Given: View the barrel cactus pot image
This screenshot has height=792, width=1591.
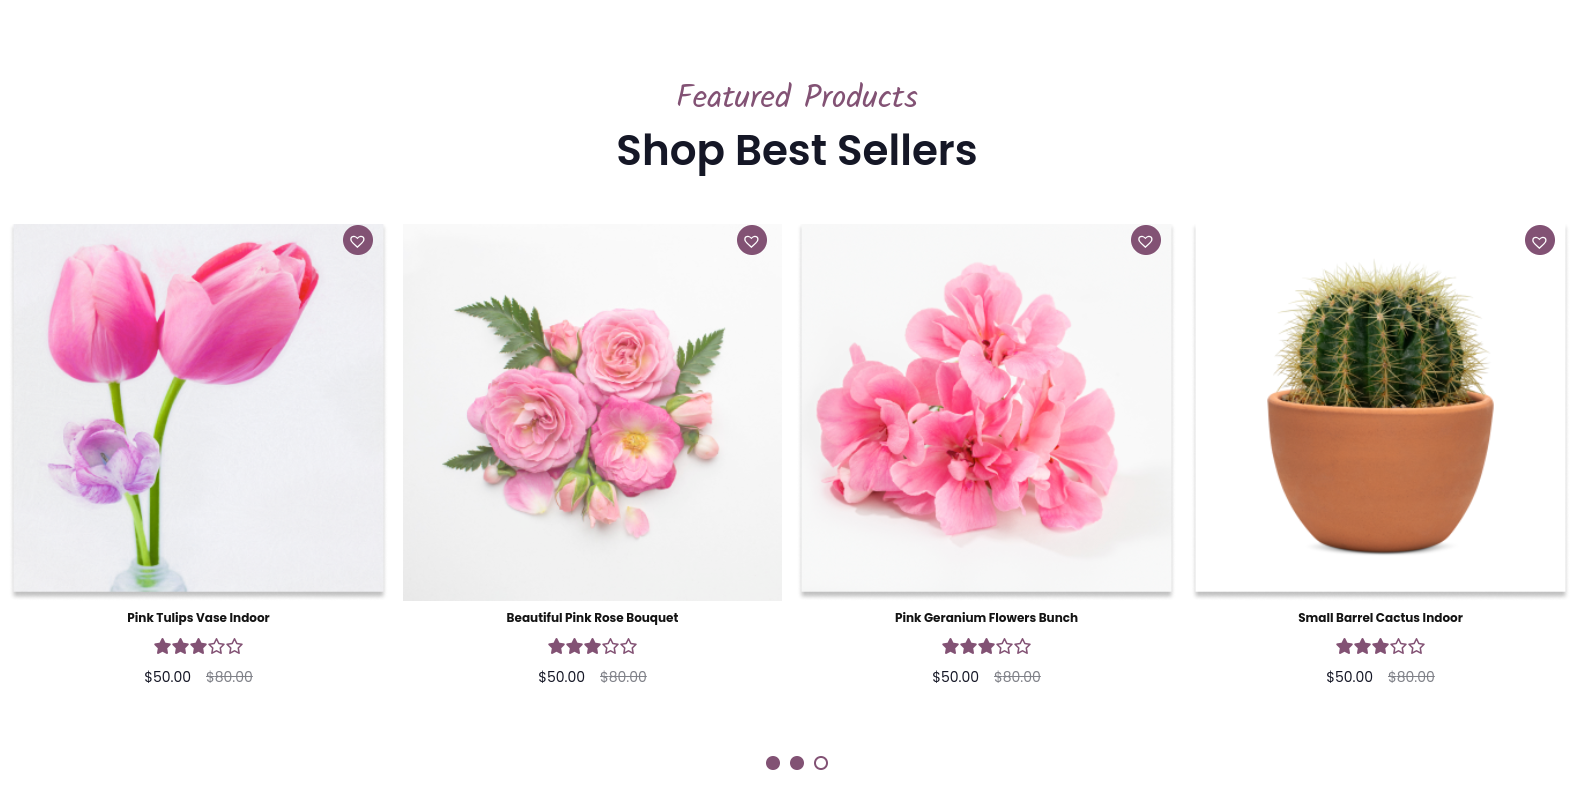Looking at the screenshot, I should (1380, 408).
